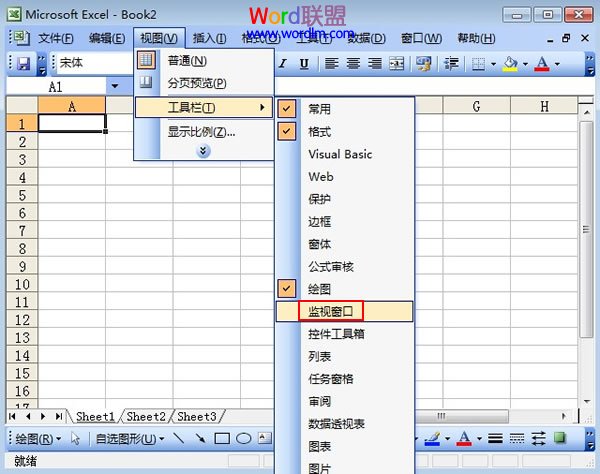Click the Font Color A in the formatting toolbar
600x474 pixels.
(x=542, y=64)
